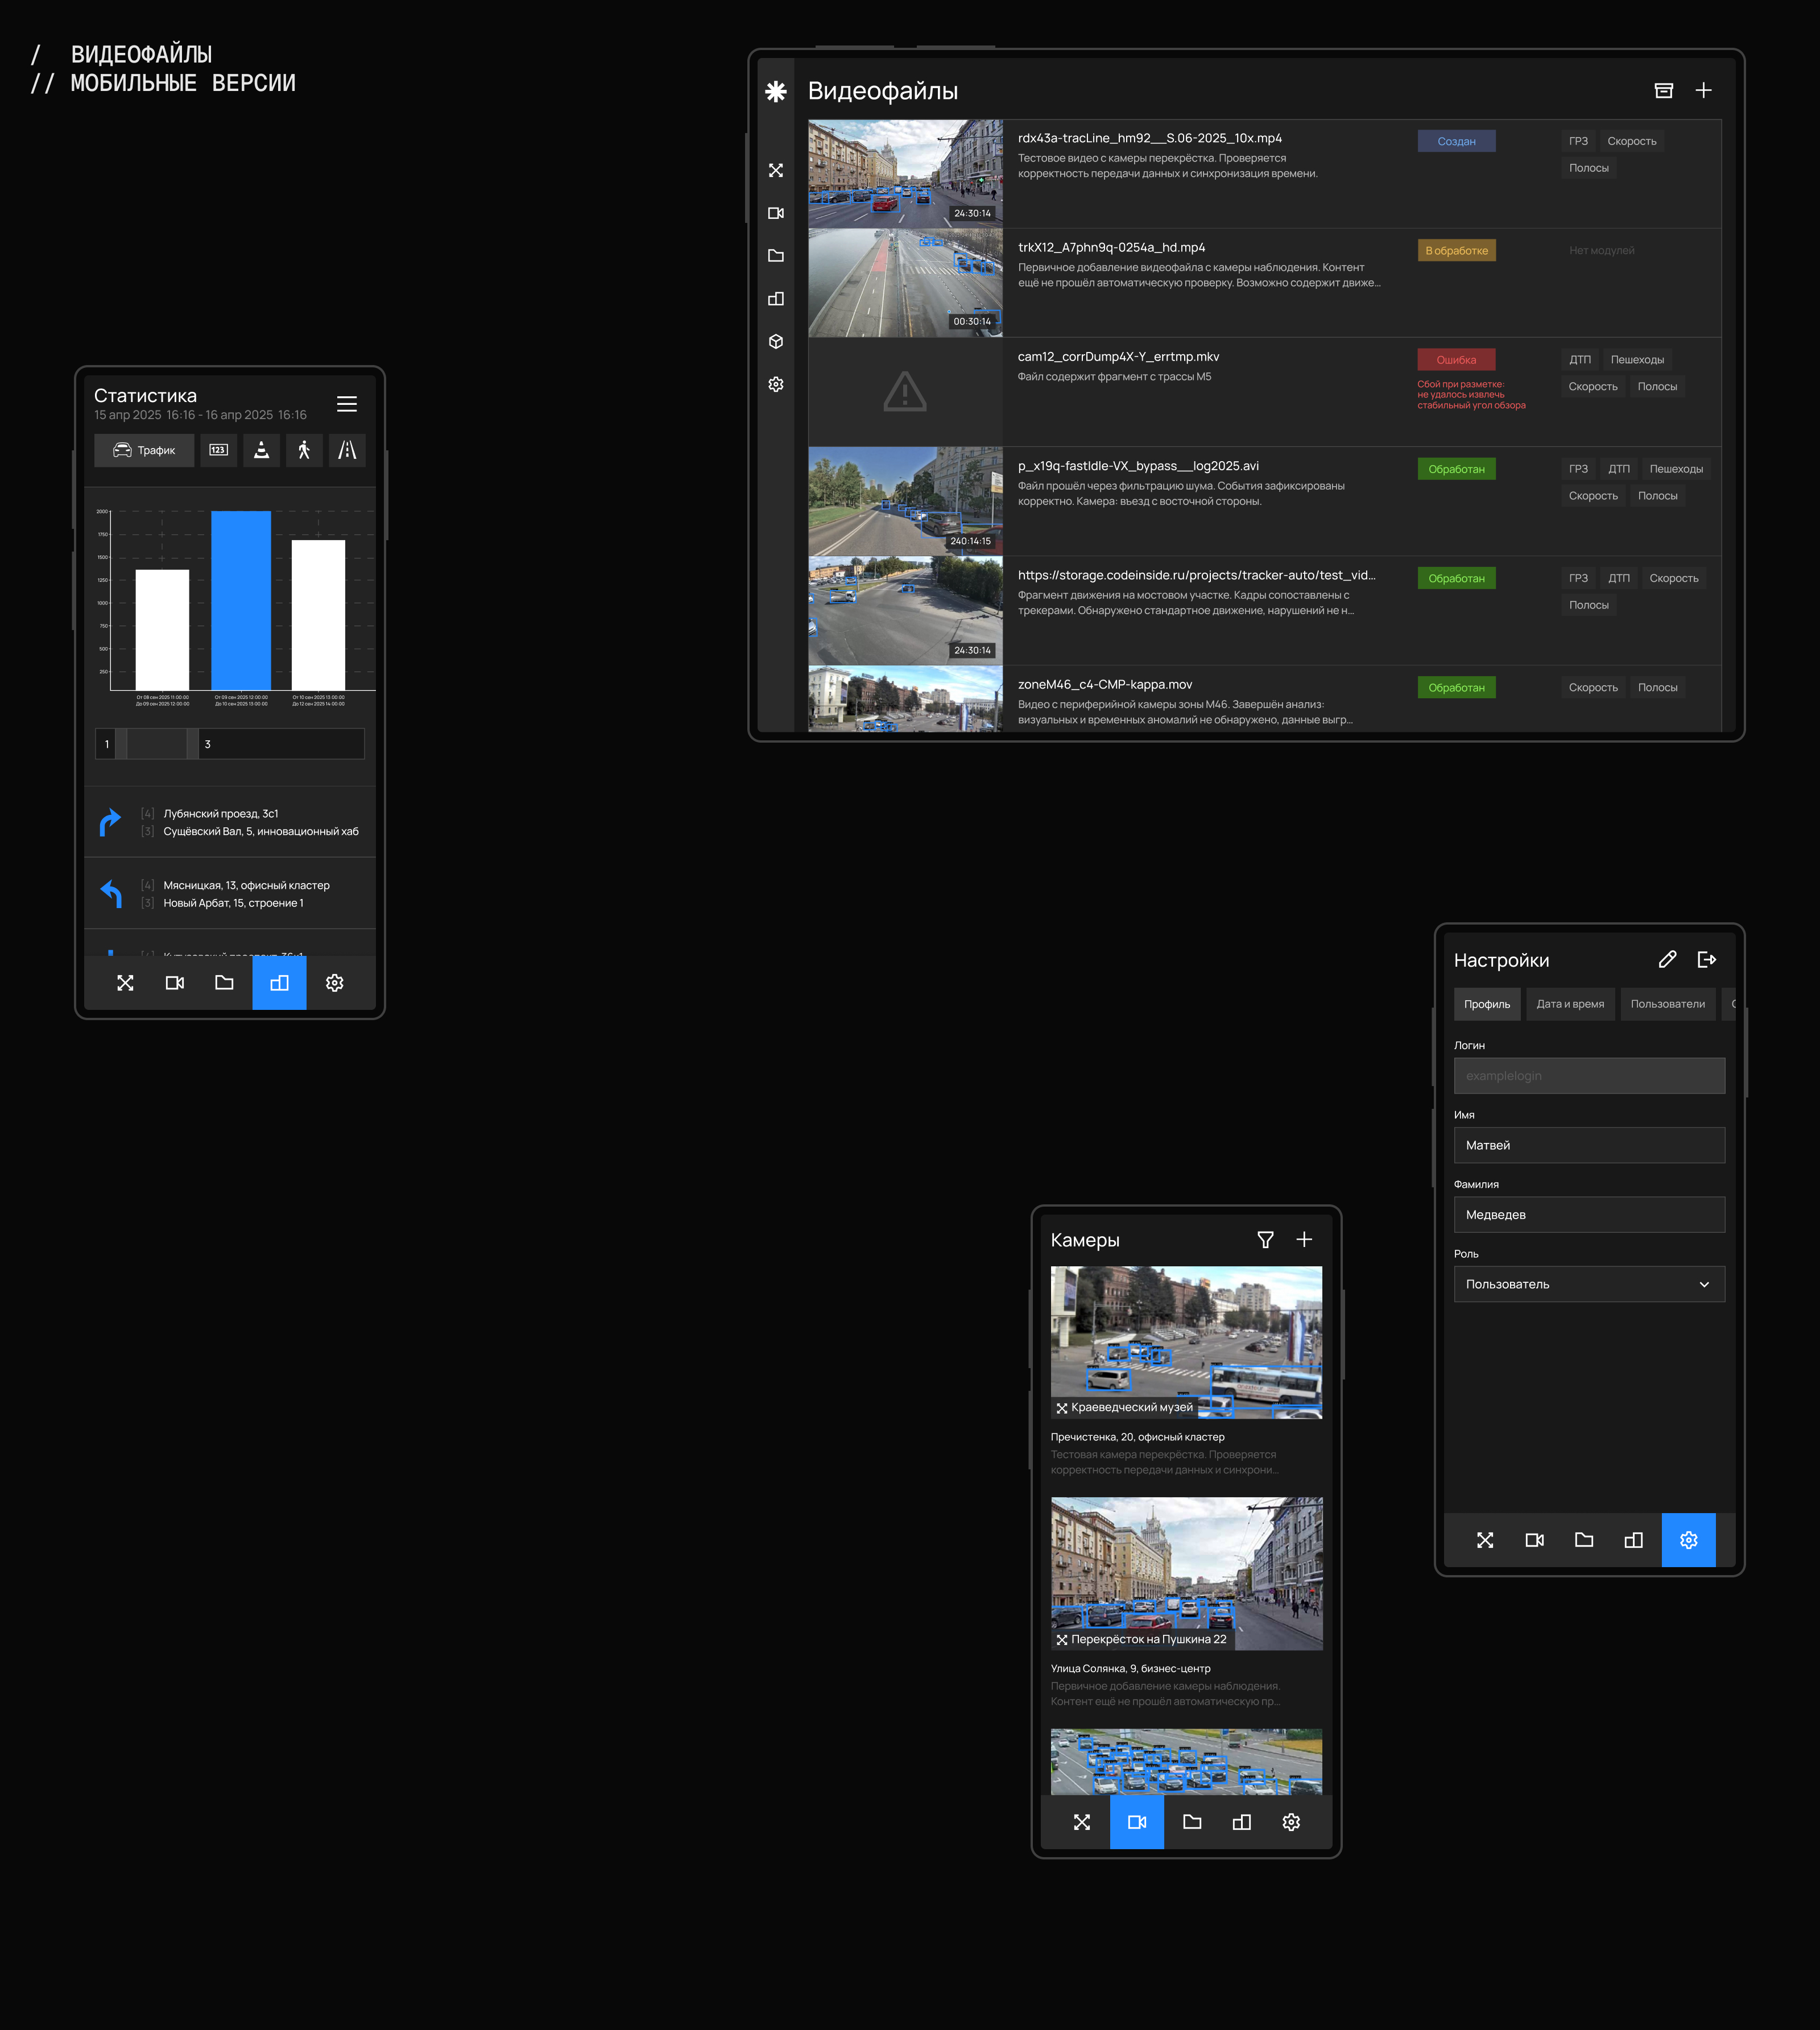Select the pedestrian icon filter in Статистика
This screenshot has height=2030, width=1820.
(x=304, y=451)
